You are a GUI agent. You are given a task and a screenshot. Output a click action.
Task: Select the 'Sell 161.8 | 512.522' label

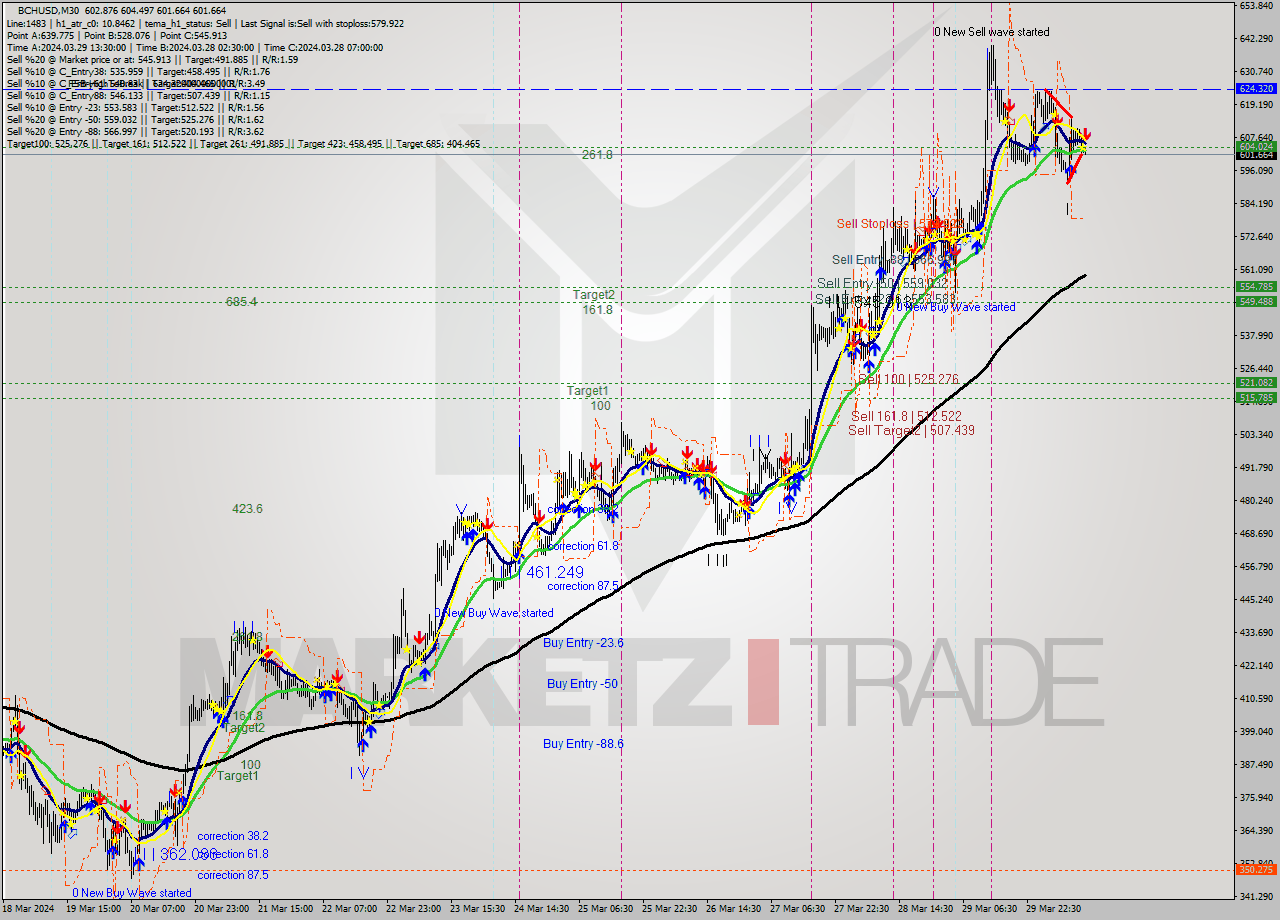point(906,416)
